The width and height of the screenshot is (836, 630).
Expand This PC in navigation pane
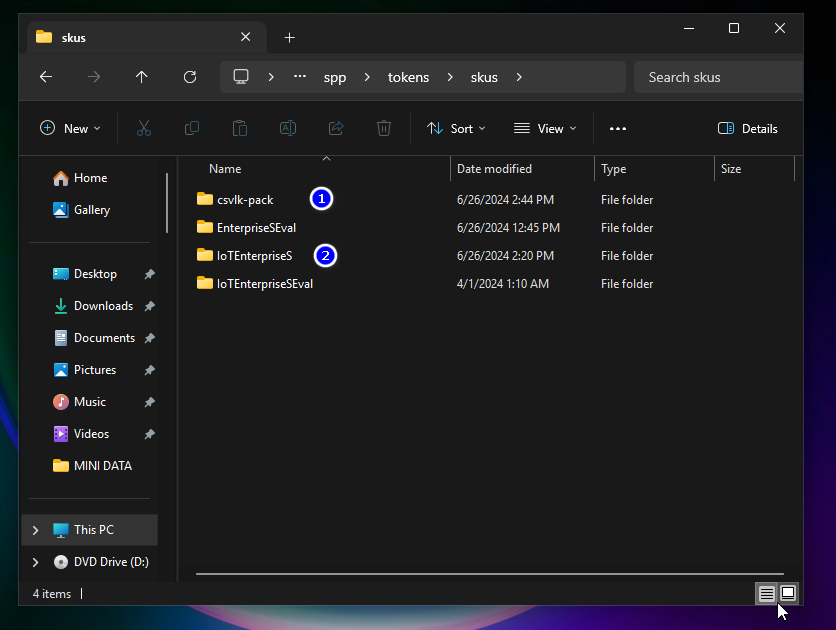(x=35, y=530)
